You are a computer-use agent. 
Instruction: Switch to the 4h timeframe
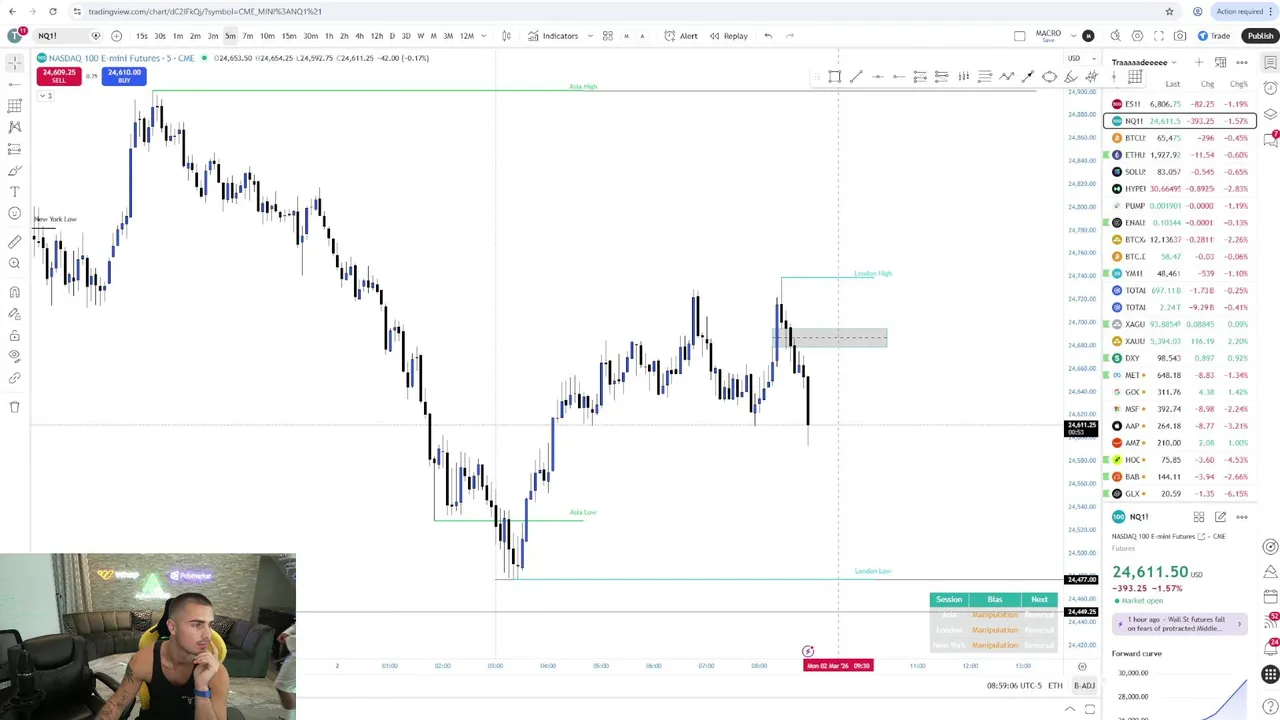359,36
